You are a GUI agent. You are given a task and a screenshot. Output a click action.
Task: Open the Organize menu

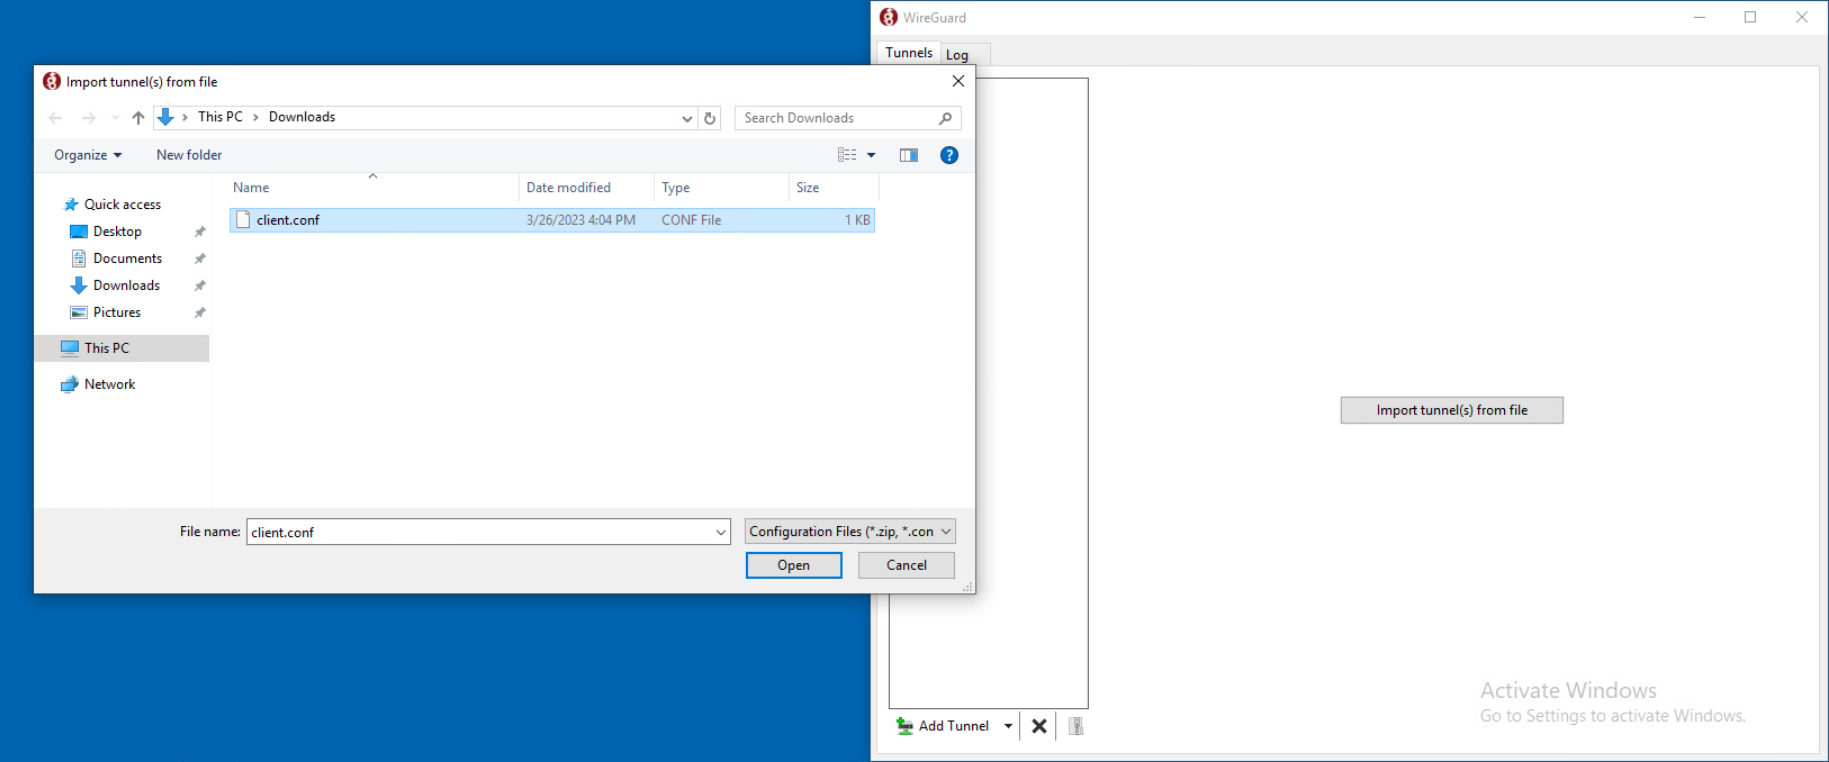[x=88, y=155]
